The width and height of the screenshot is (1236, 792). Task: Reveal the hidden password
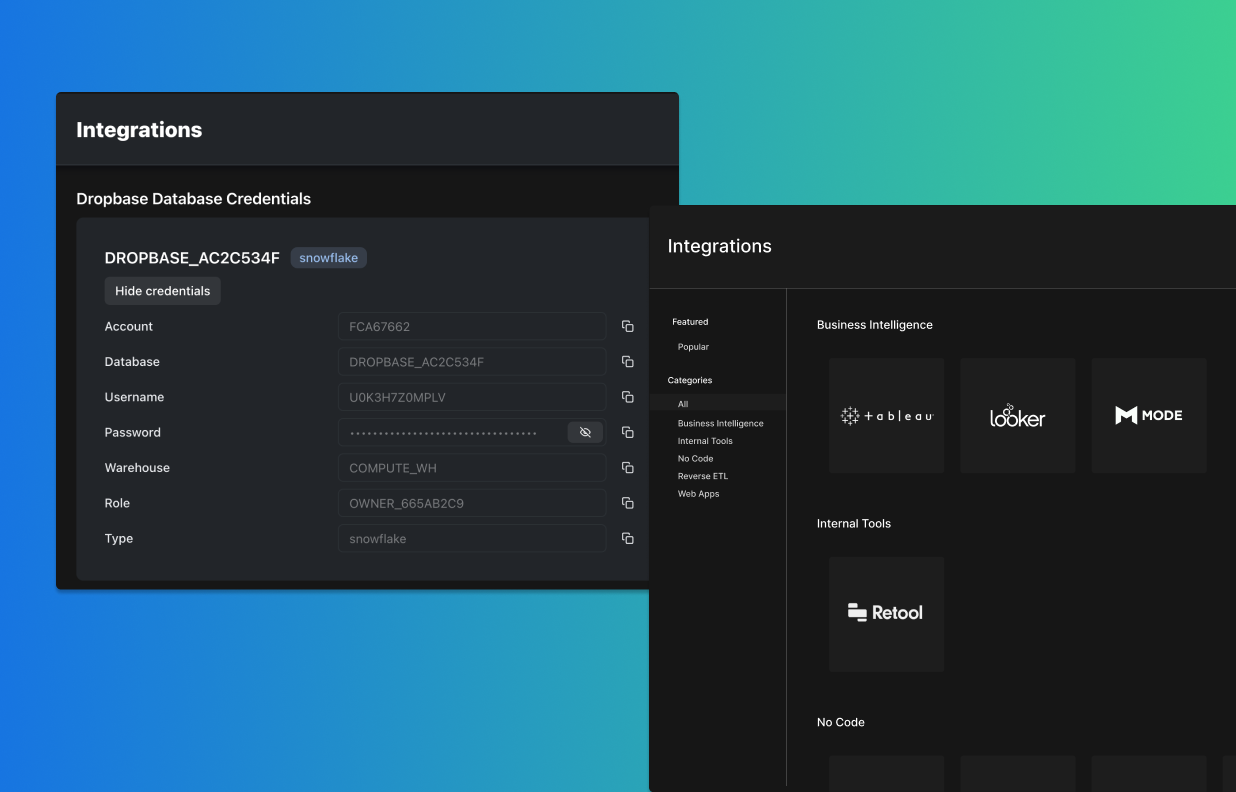pos(585,432)
